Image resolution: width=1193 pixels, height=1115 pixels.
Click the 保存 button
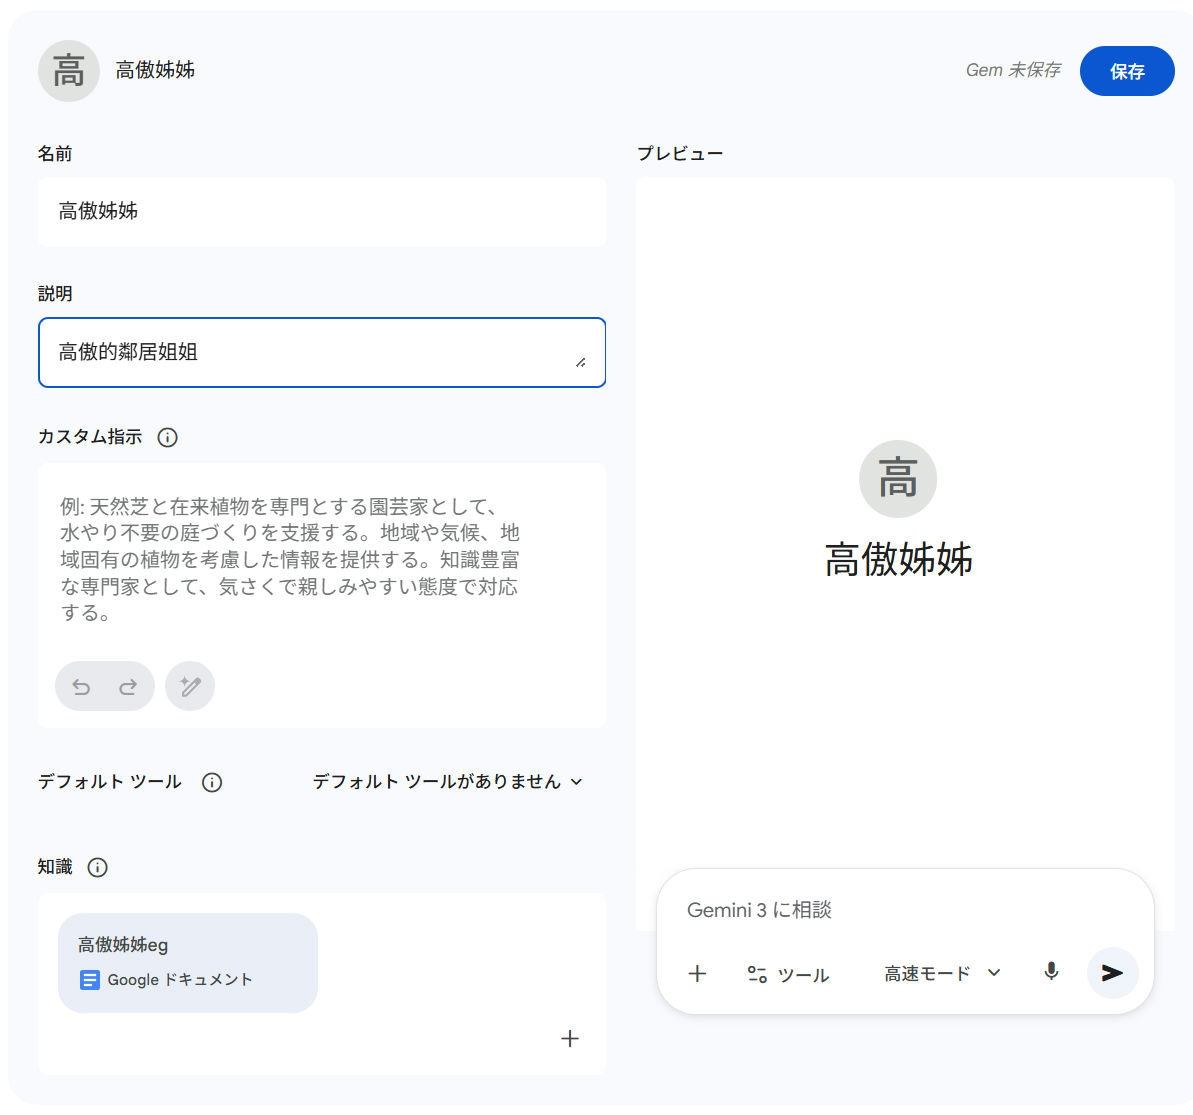(1127, 71)
